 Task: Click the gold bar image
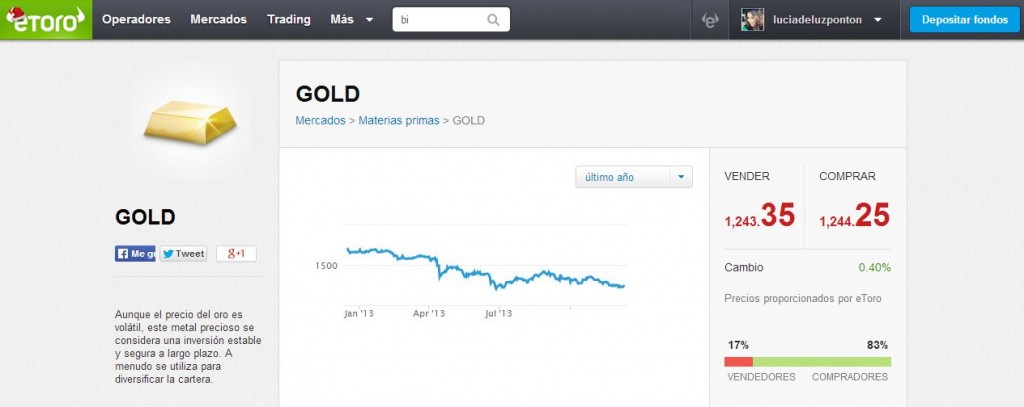click(189, 122)
